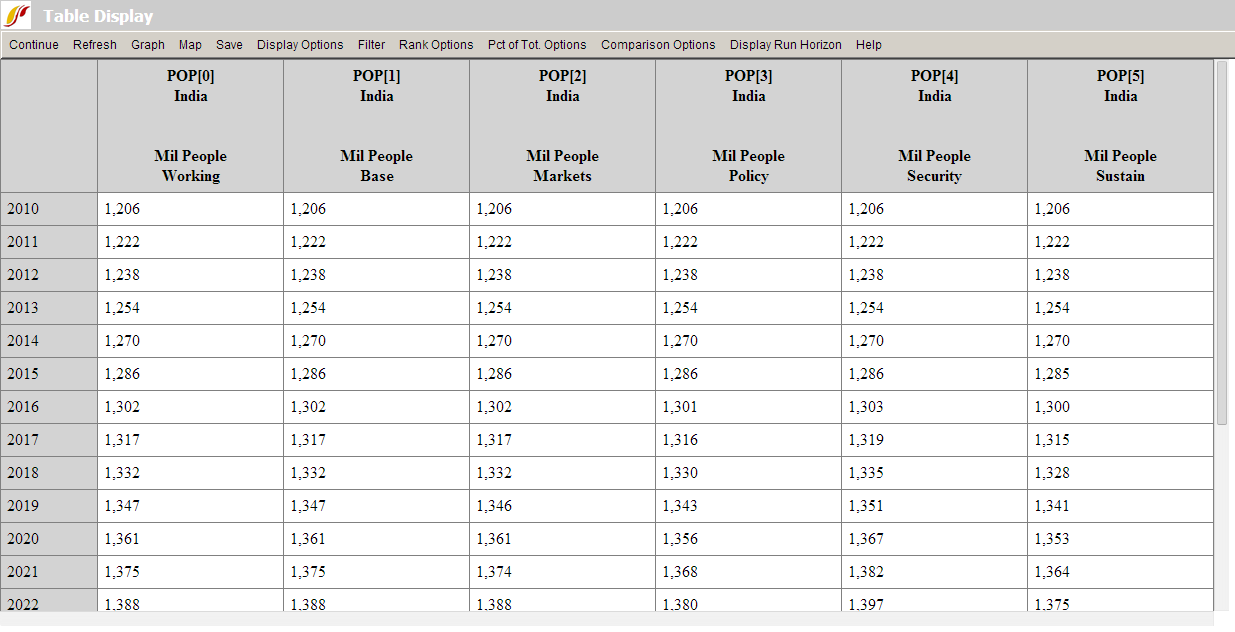1235x632 pixels.
Task: Refresh the table data
Action: pyautogui.click(x=94, y=44)
